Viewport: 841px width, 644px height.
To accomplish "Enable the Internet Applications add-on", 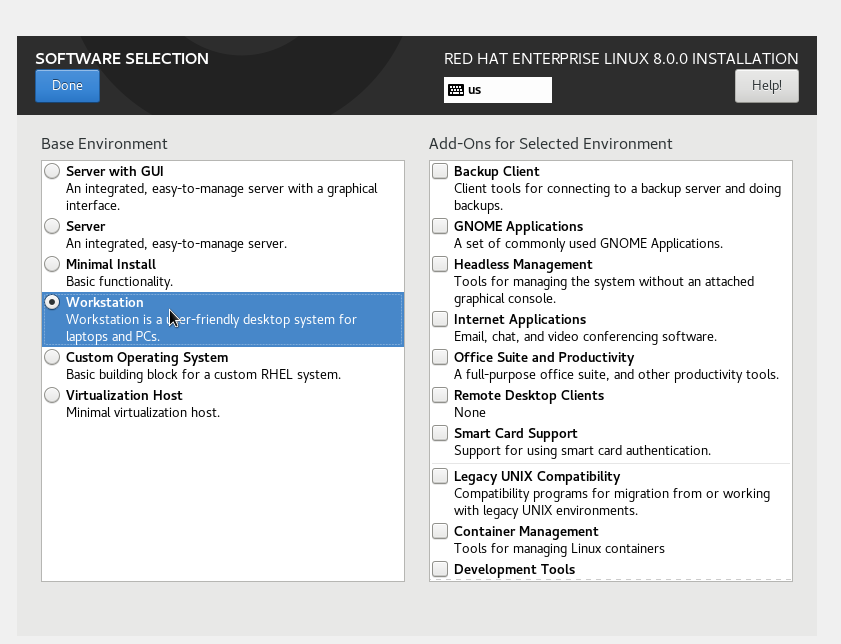I will 440,320.
